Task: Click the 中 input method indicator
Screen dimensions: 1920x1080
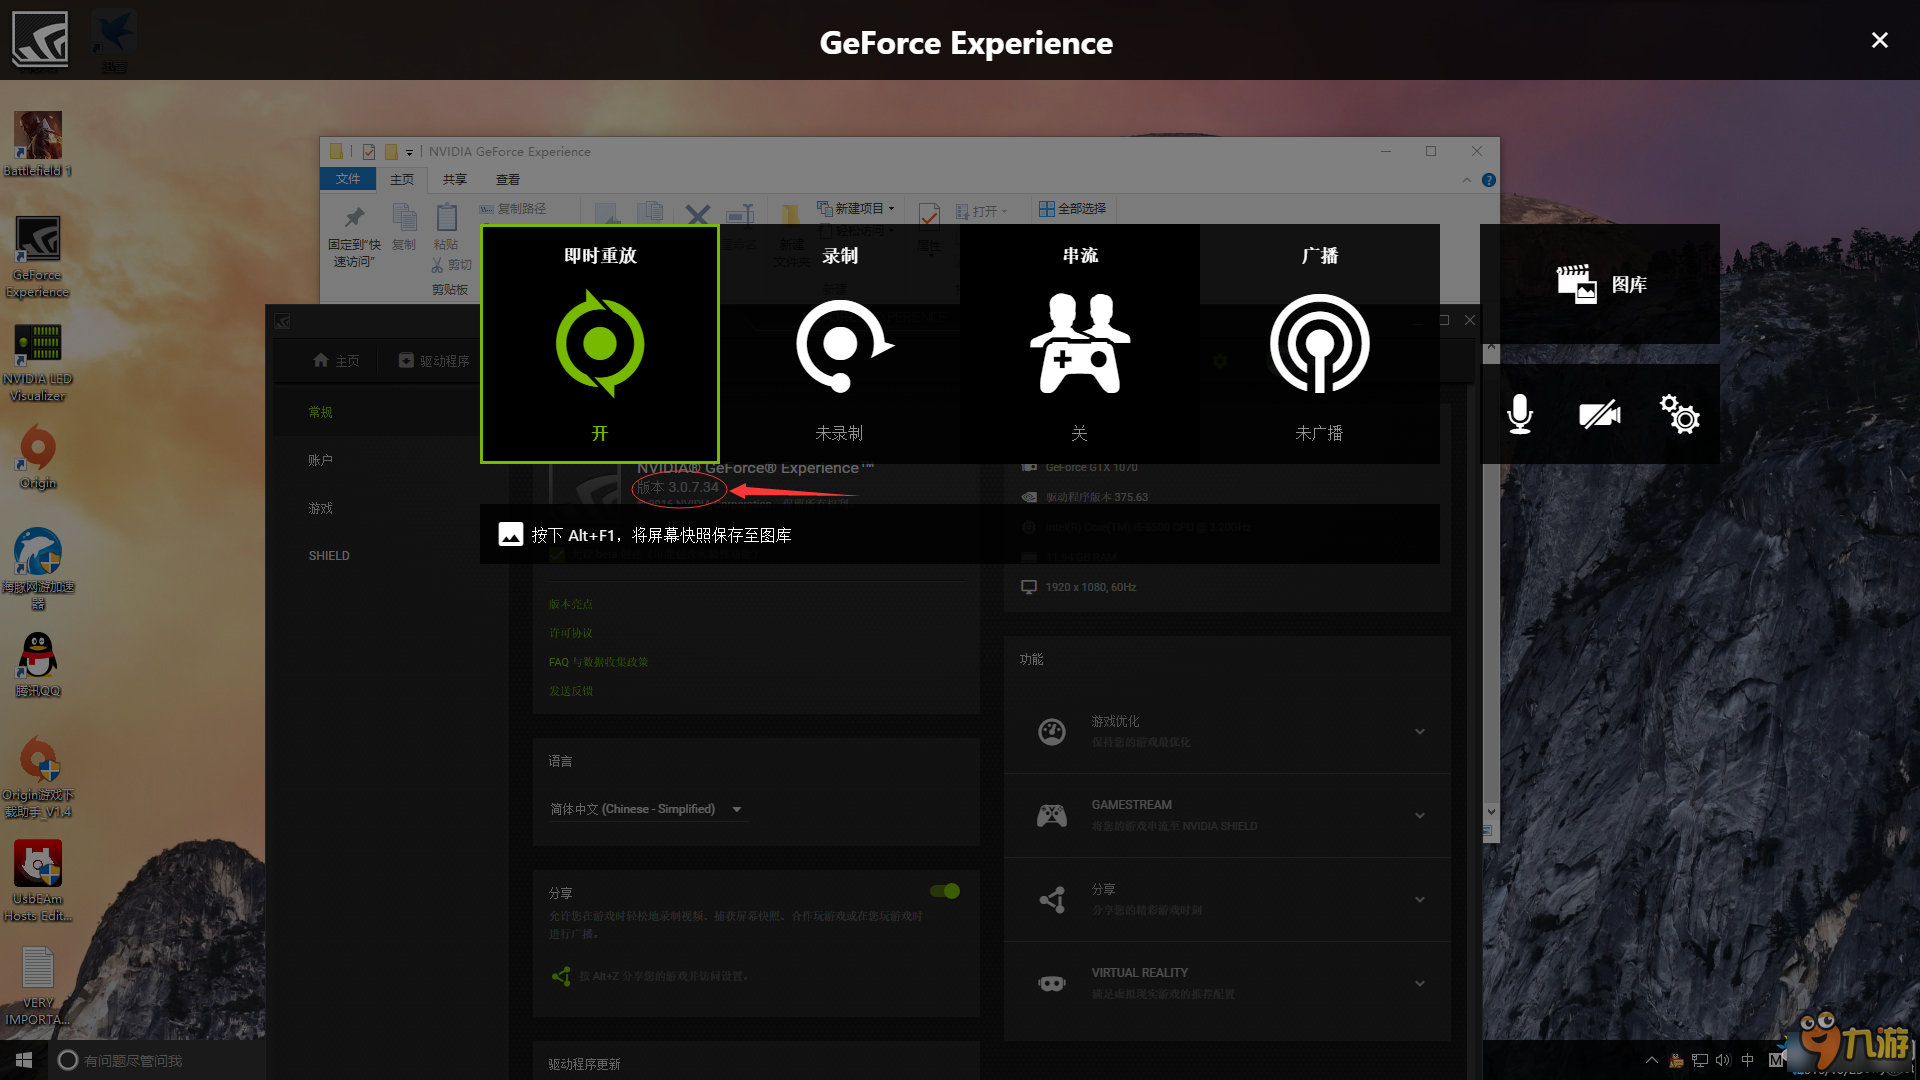Action: (1748, 1060)
